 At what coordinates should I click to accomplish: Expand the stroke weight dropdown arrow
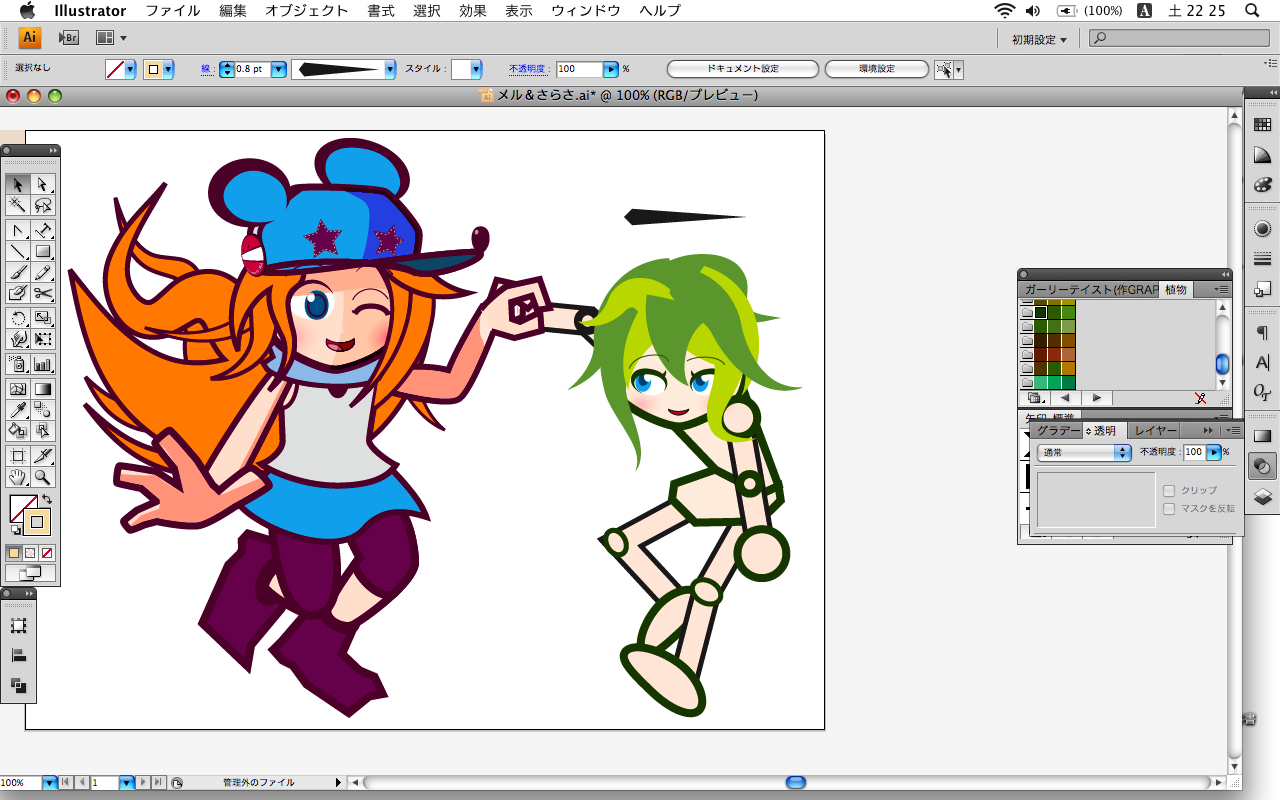tap(279, 69)
